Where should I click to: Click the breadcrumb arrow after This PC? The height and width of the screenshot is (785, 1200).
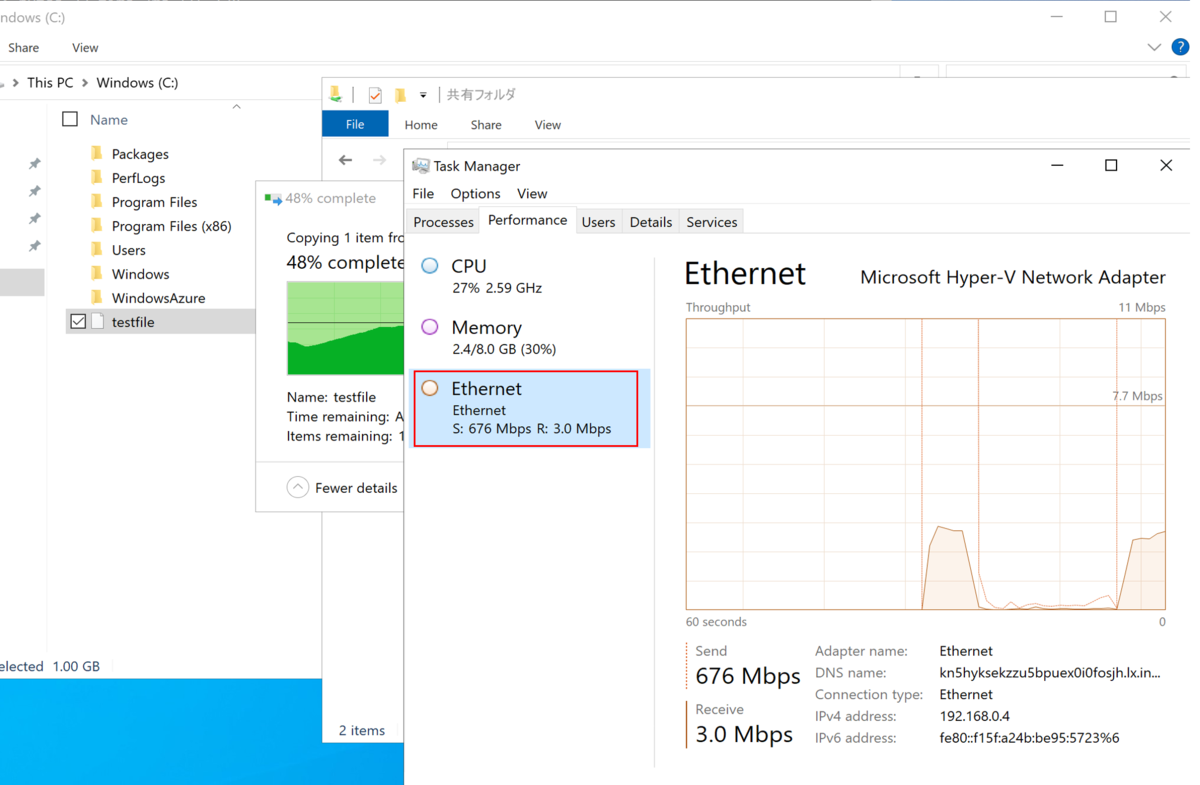pos(85,83)
